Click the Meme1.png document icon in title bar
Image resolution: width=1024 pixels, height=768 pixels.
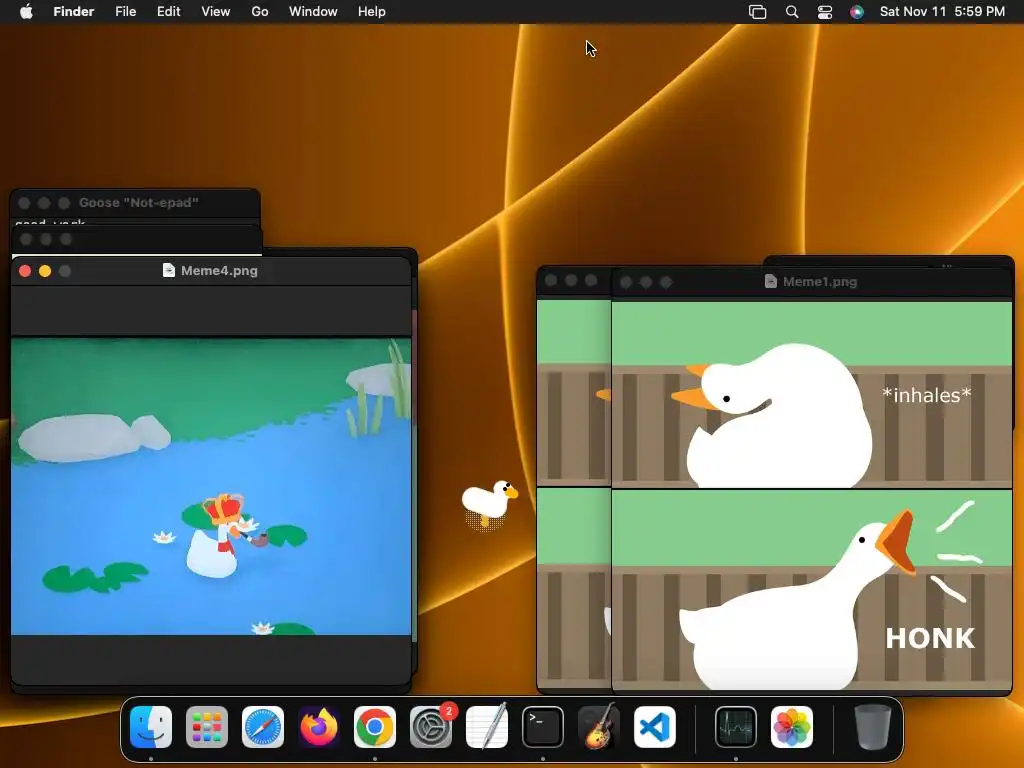pos(771,281)
